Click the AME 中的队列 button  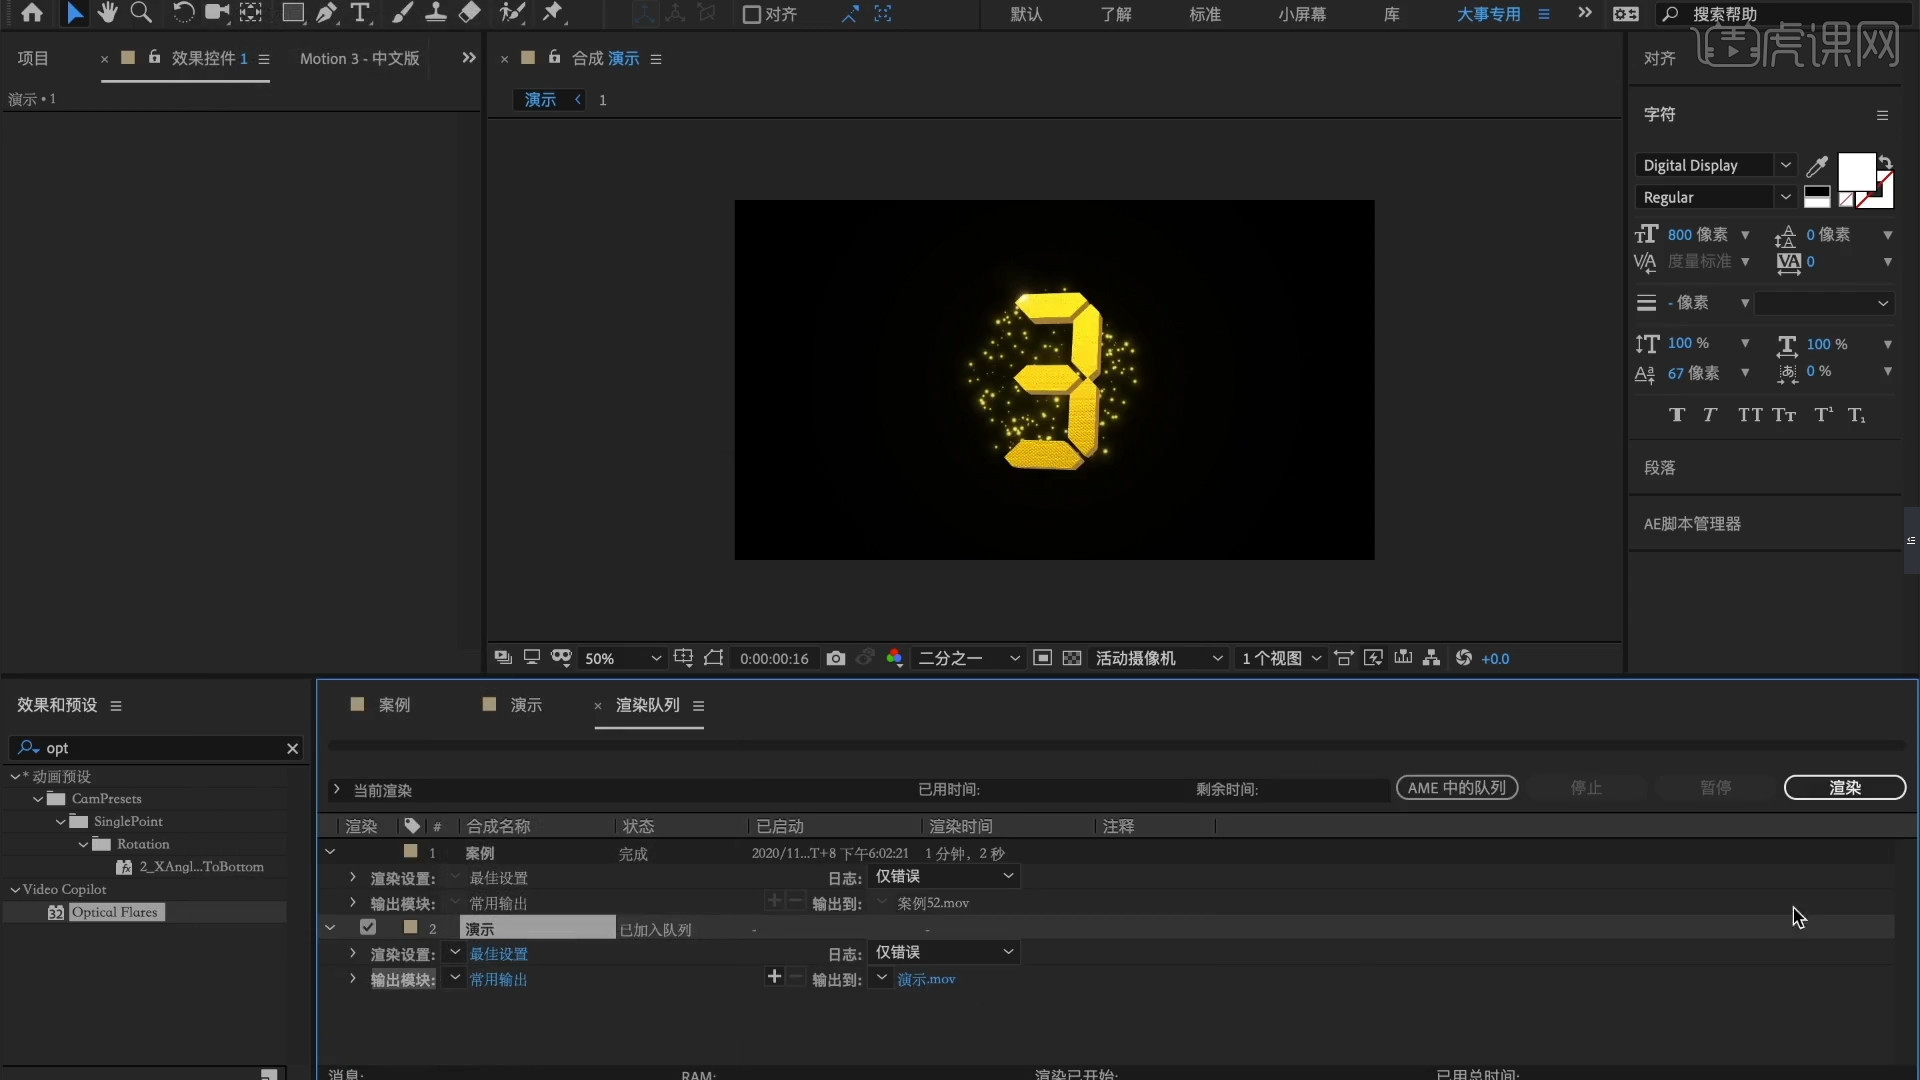[x=1457, y=788]
